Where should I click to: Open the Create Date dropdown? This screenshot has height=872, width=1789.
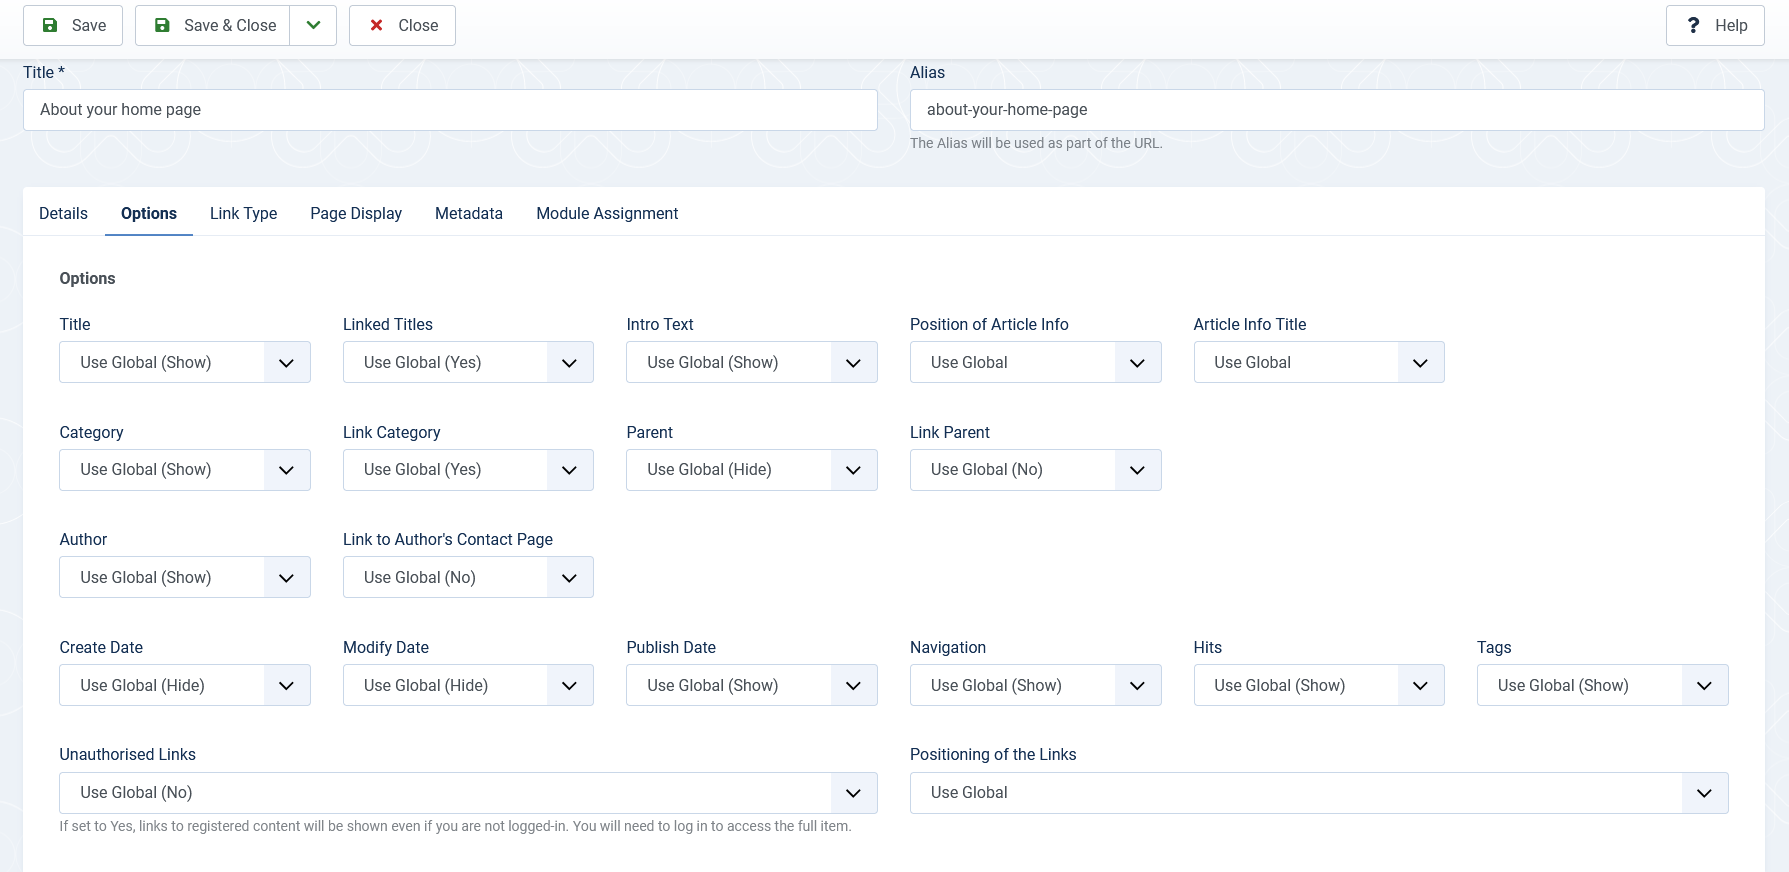pos(185,685)
